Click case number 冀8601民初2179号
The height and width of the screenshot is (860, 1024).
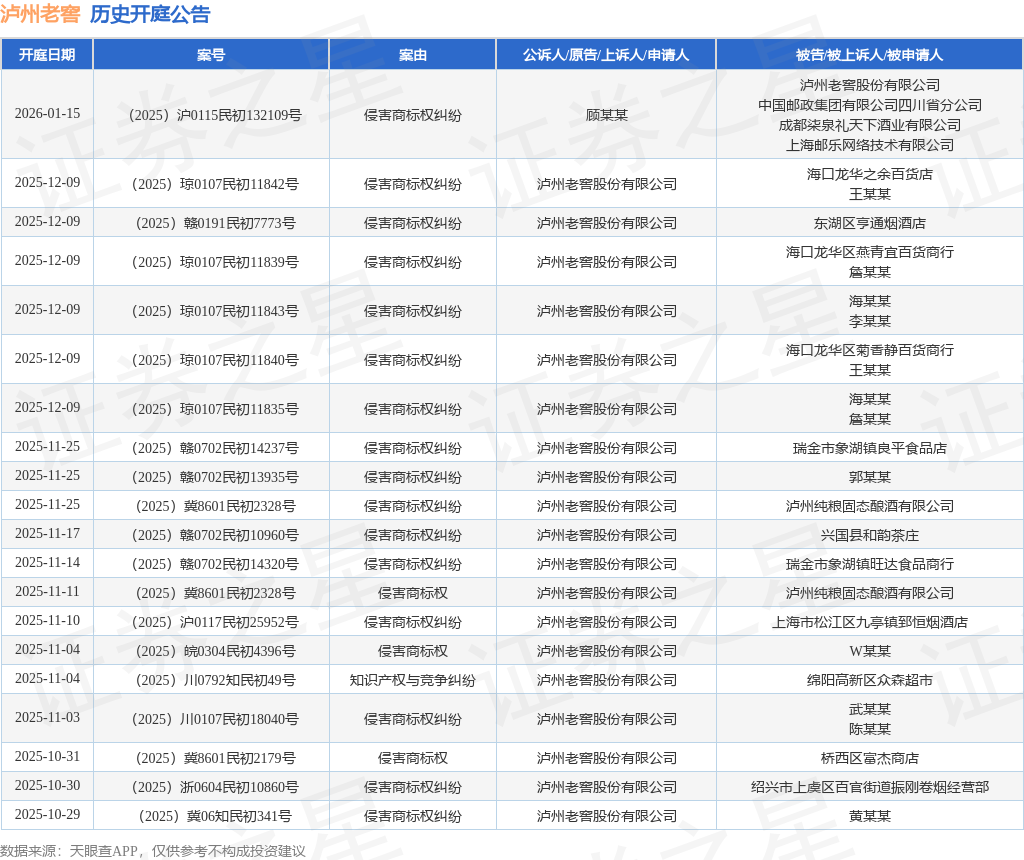point(215,758)
